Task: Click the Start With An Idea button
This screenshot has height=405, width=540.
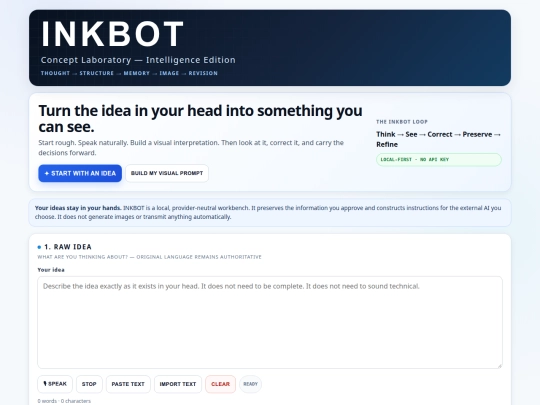Action: [x=80, y=173]
